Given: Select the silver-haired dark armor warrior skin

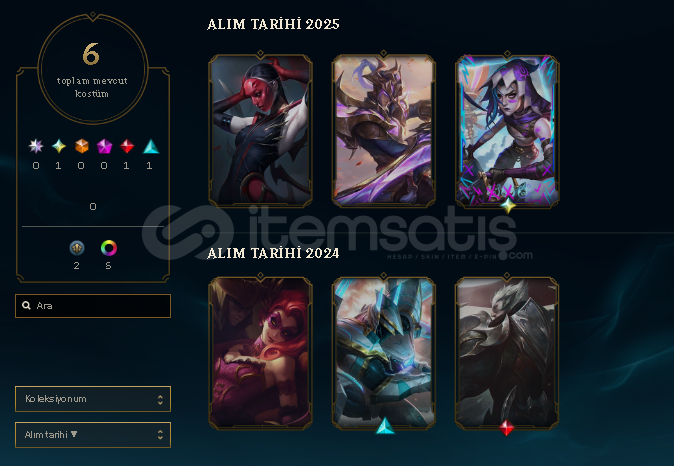Looking at the screenshot, I should [507, 353].
